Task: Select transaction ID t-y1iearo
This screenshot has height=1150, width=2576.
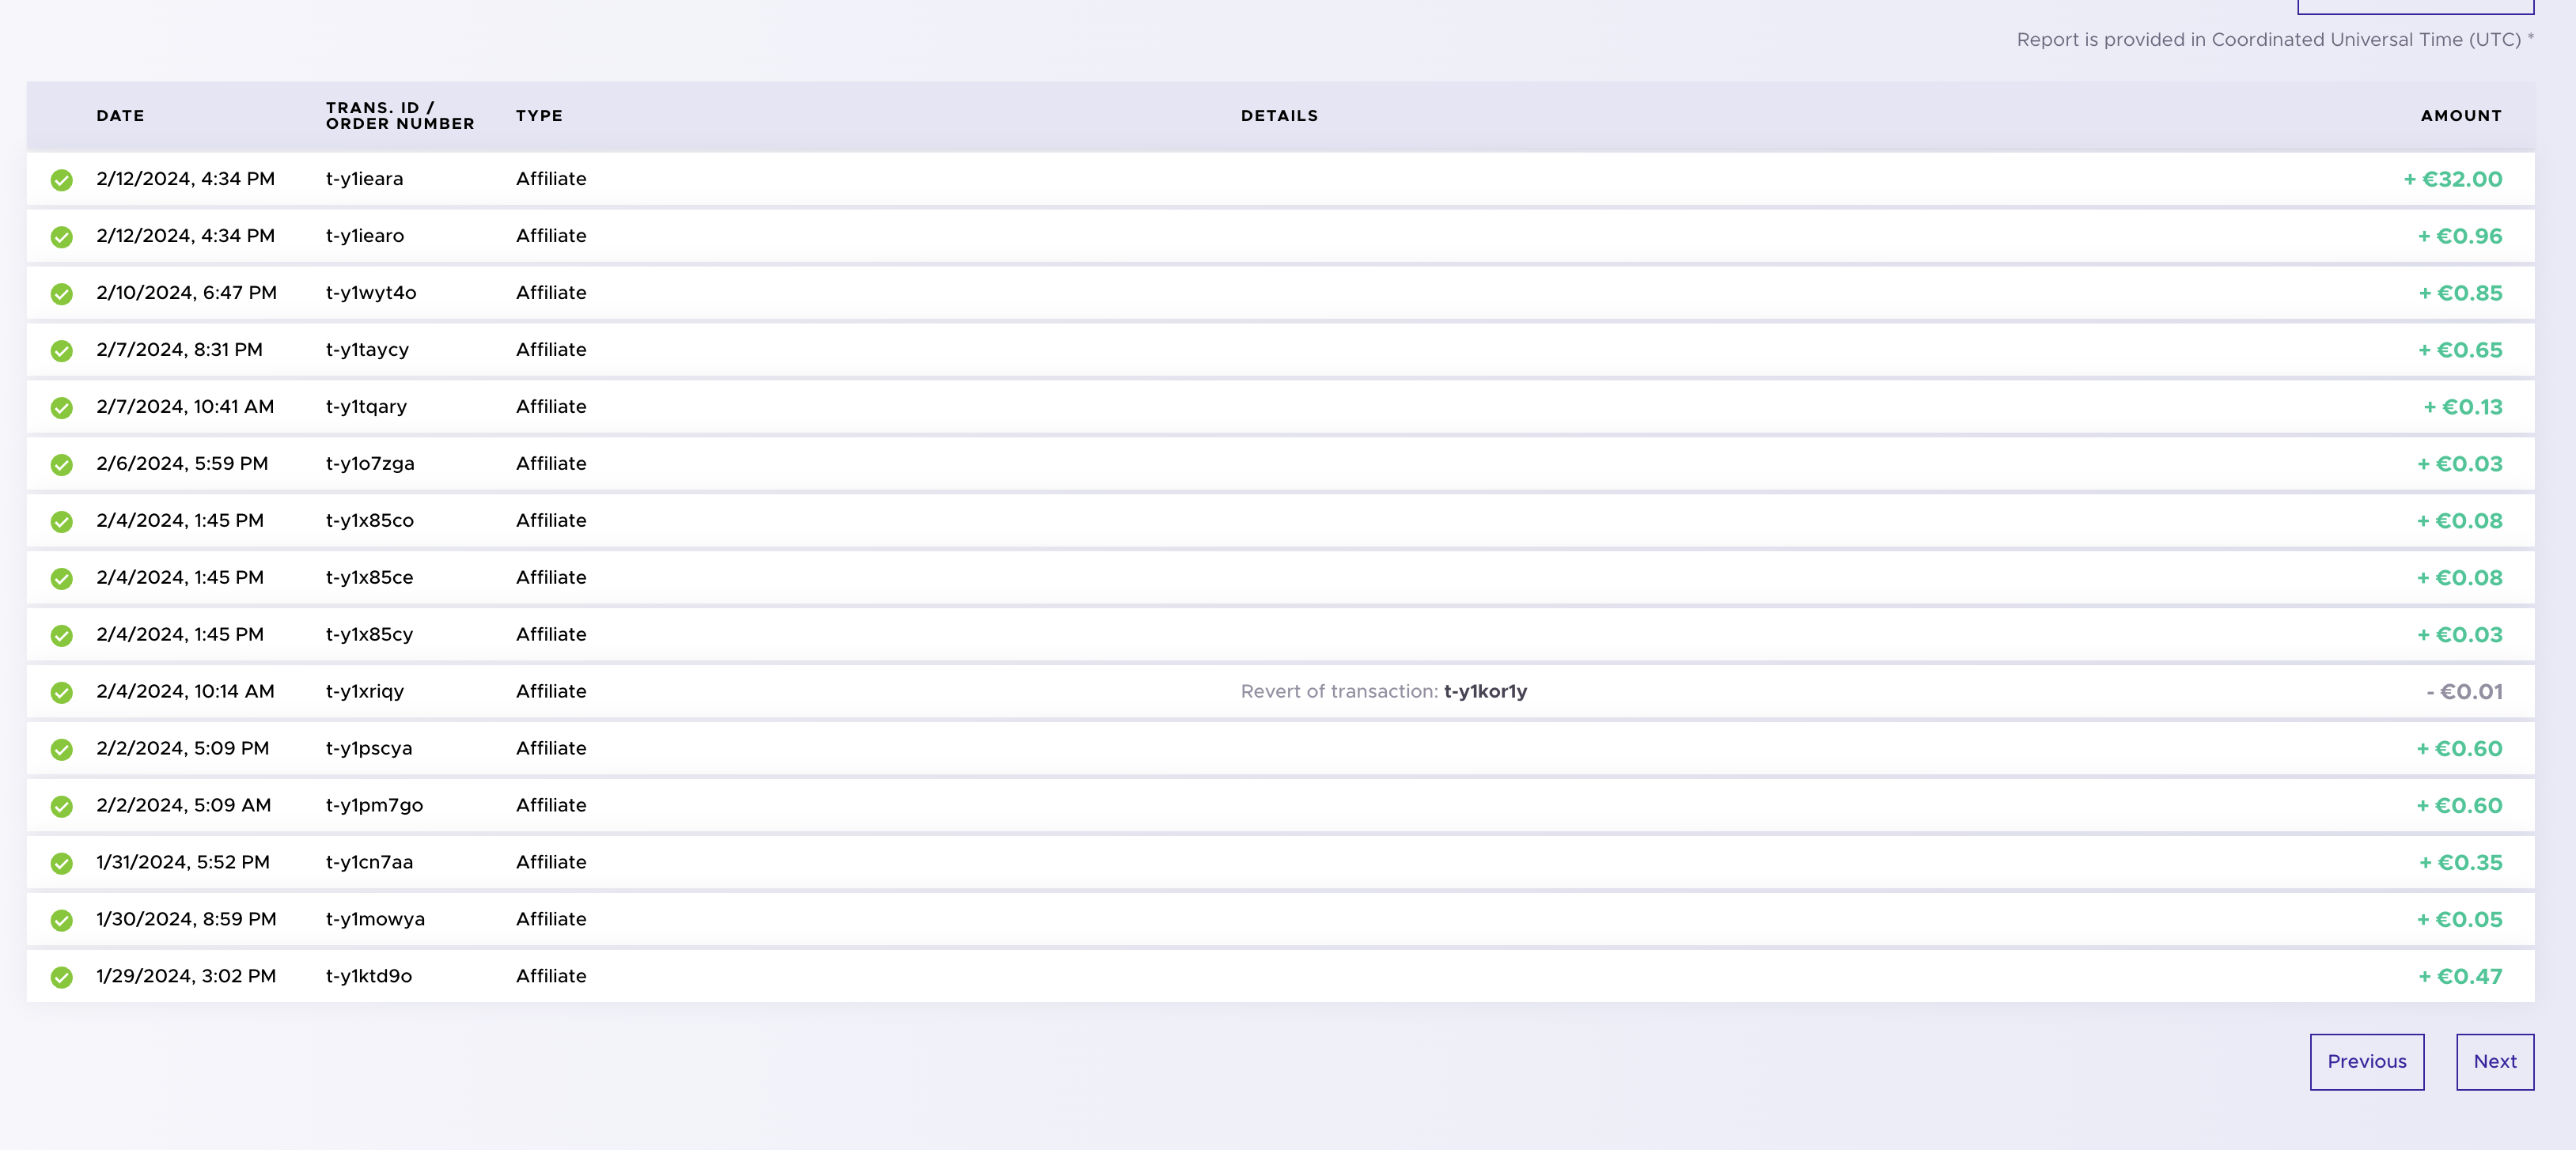Action: (x=365, y=236)
